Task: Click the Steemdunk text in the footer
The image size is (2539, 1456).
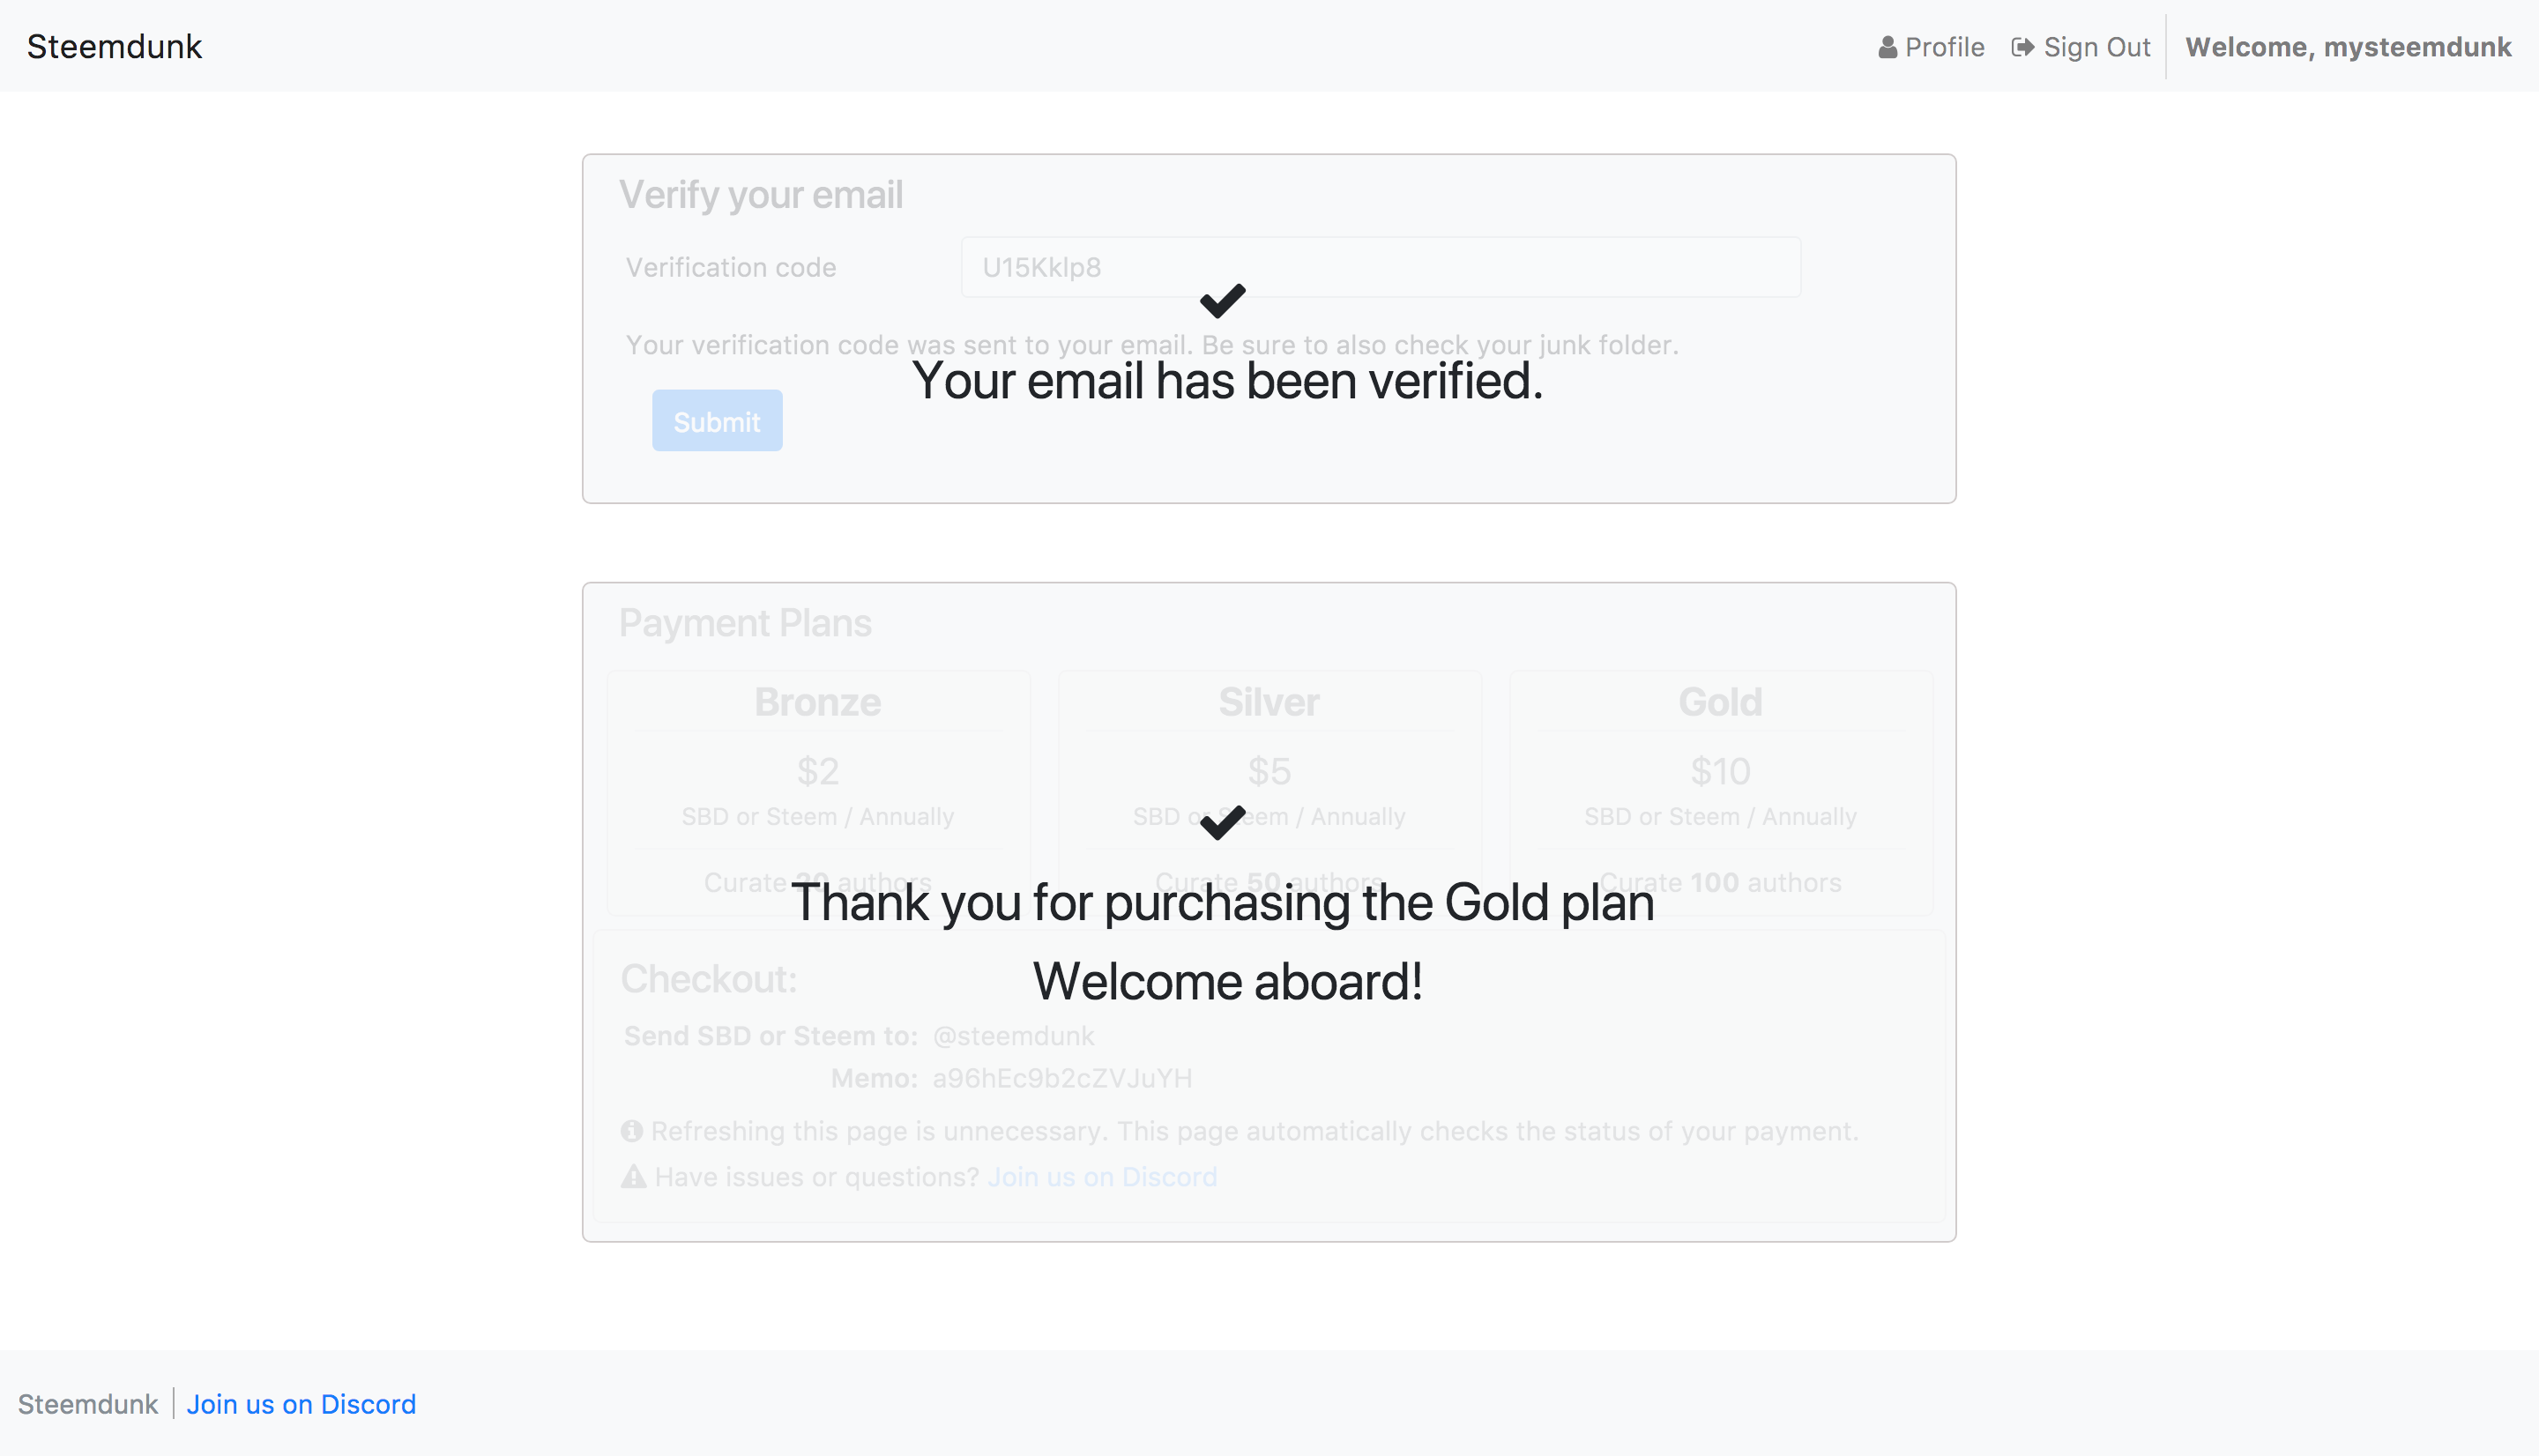Action: 88,1404
